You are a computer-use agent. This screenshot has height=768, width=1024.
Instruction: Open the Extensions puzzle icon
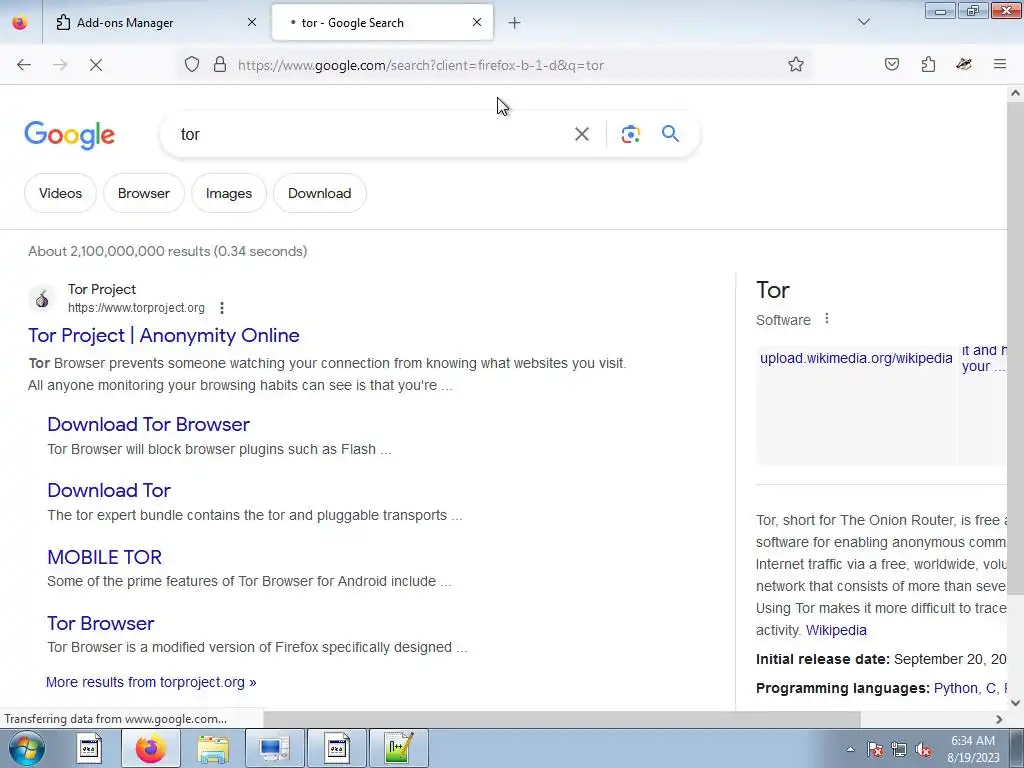pos(928,64)
